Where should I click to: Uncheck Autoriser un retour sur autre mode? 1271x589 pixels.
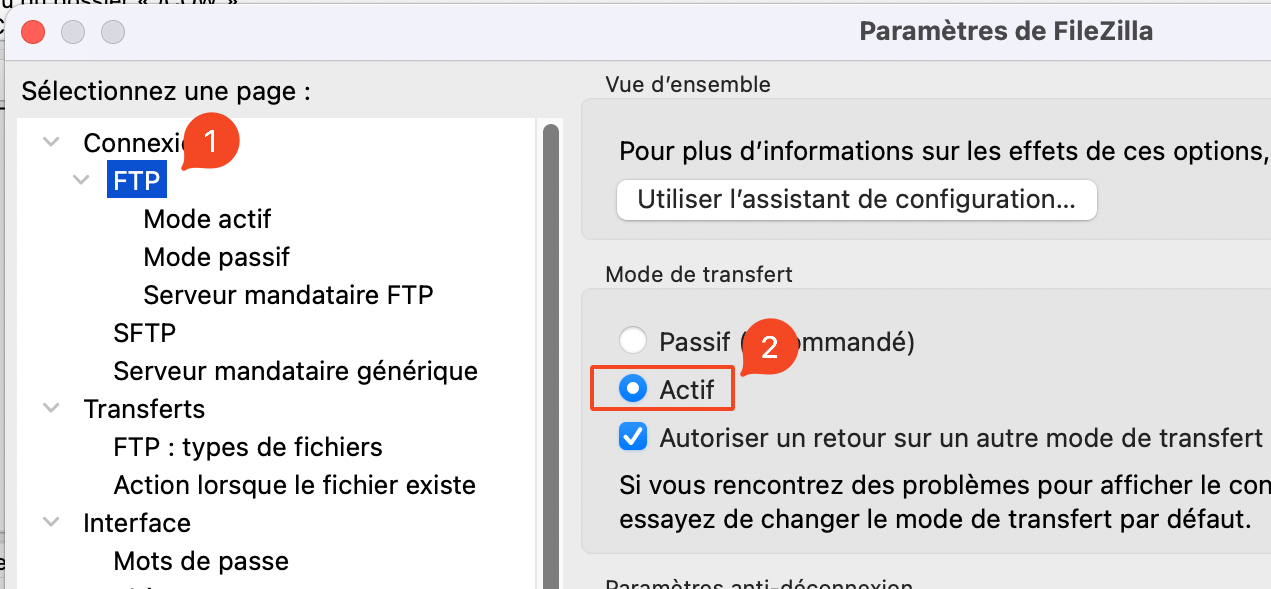[633, 437]
